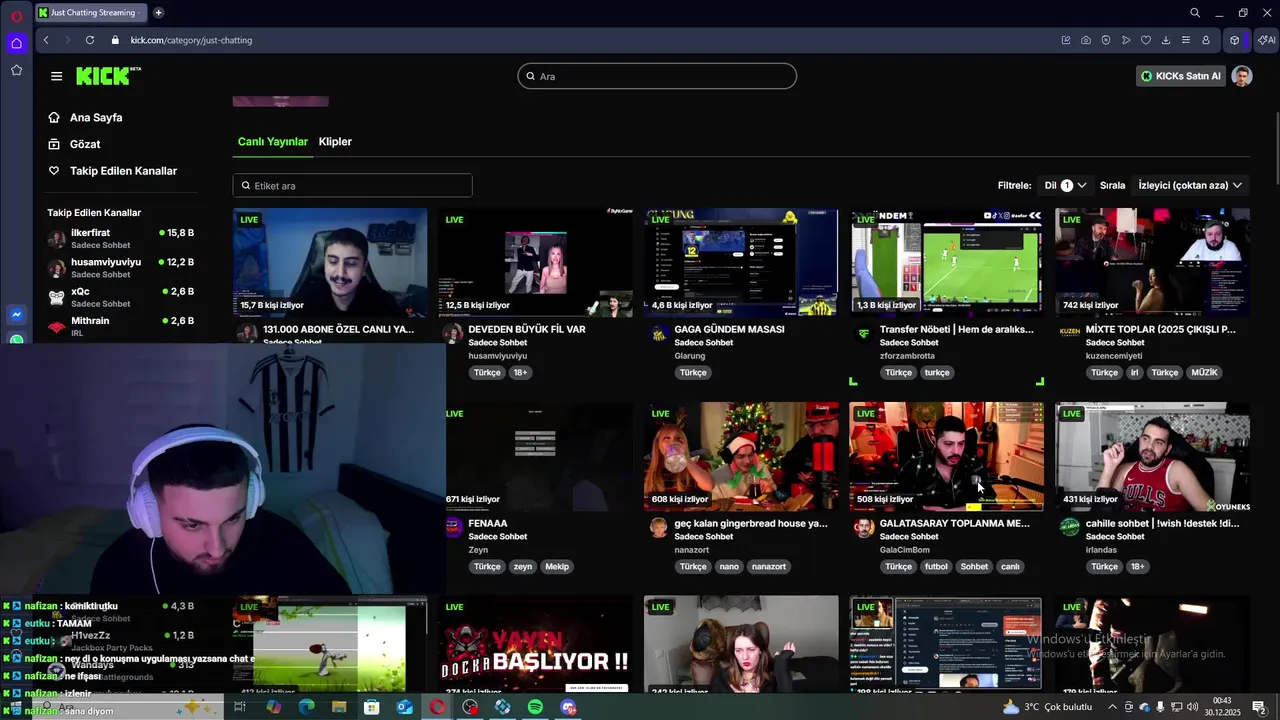Open the İzleyici (çoktan aza) sort dropdown
This screenshot has height=720, width=1280.
click(x=1190, y=185)
